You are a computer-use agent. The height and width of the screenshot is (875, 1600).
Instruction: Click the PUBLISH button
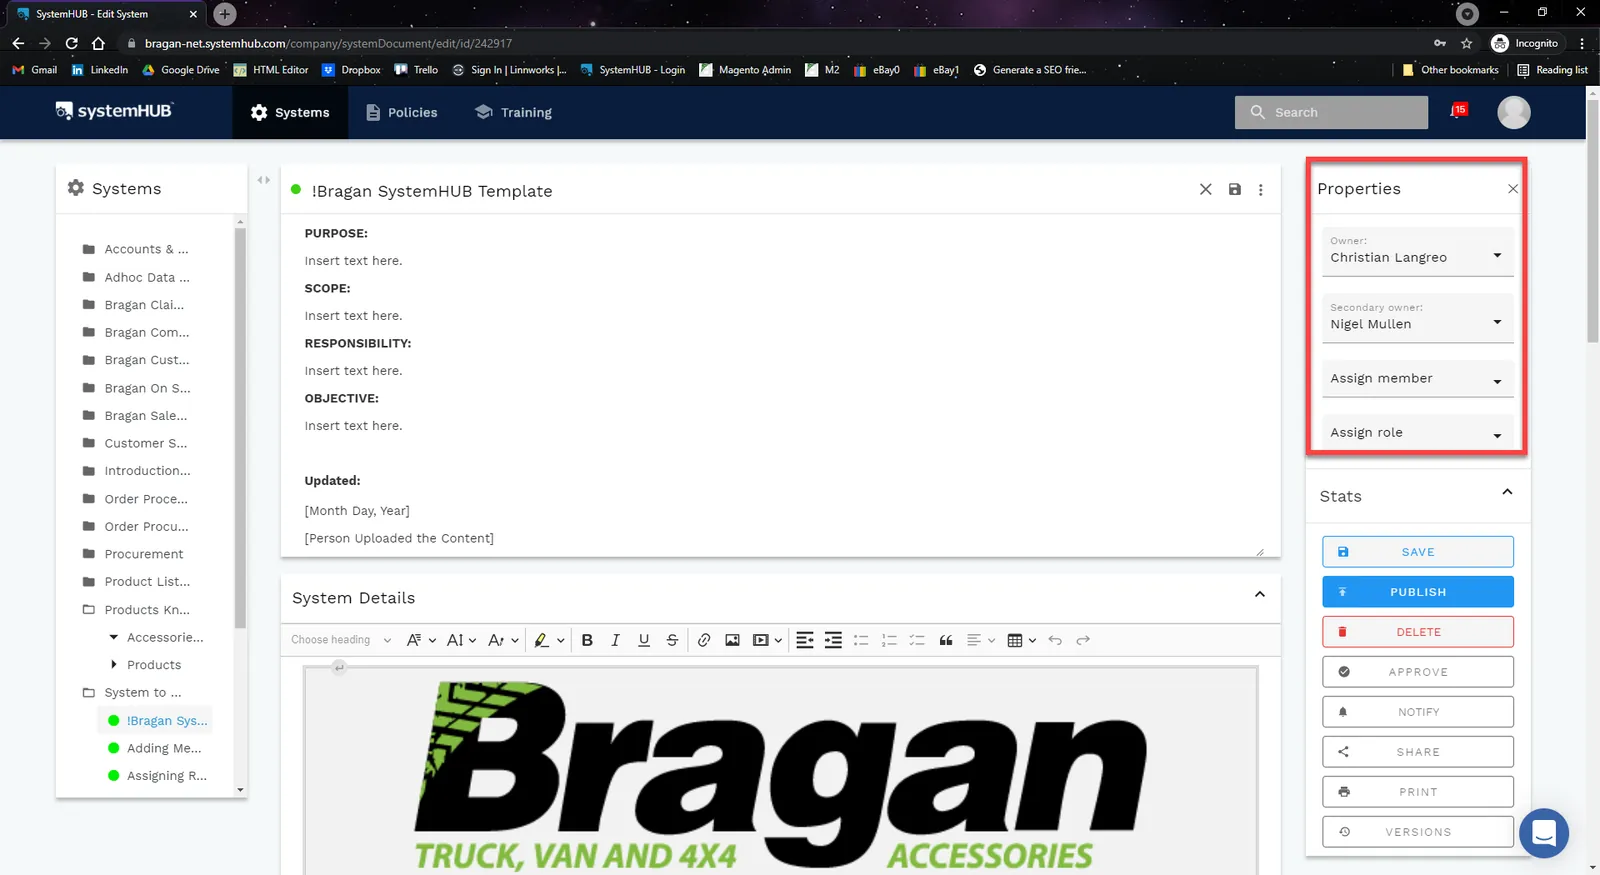click(x=1418, y=592)
